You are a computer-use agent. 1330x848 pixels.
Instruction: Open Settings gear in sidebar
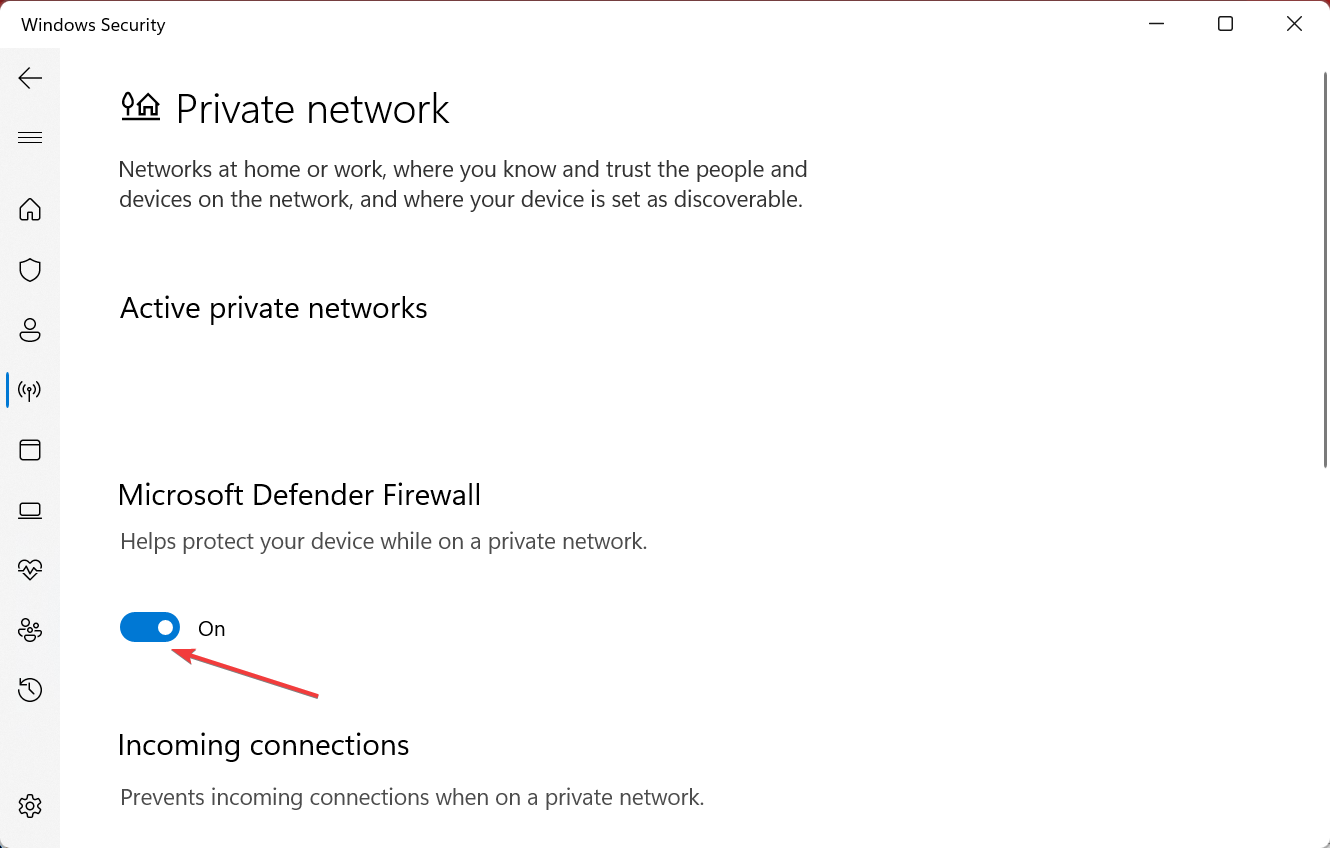click(x=30, y=805)
